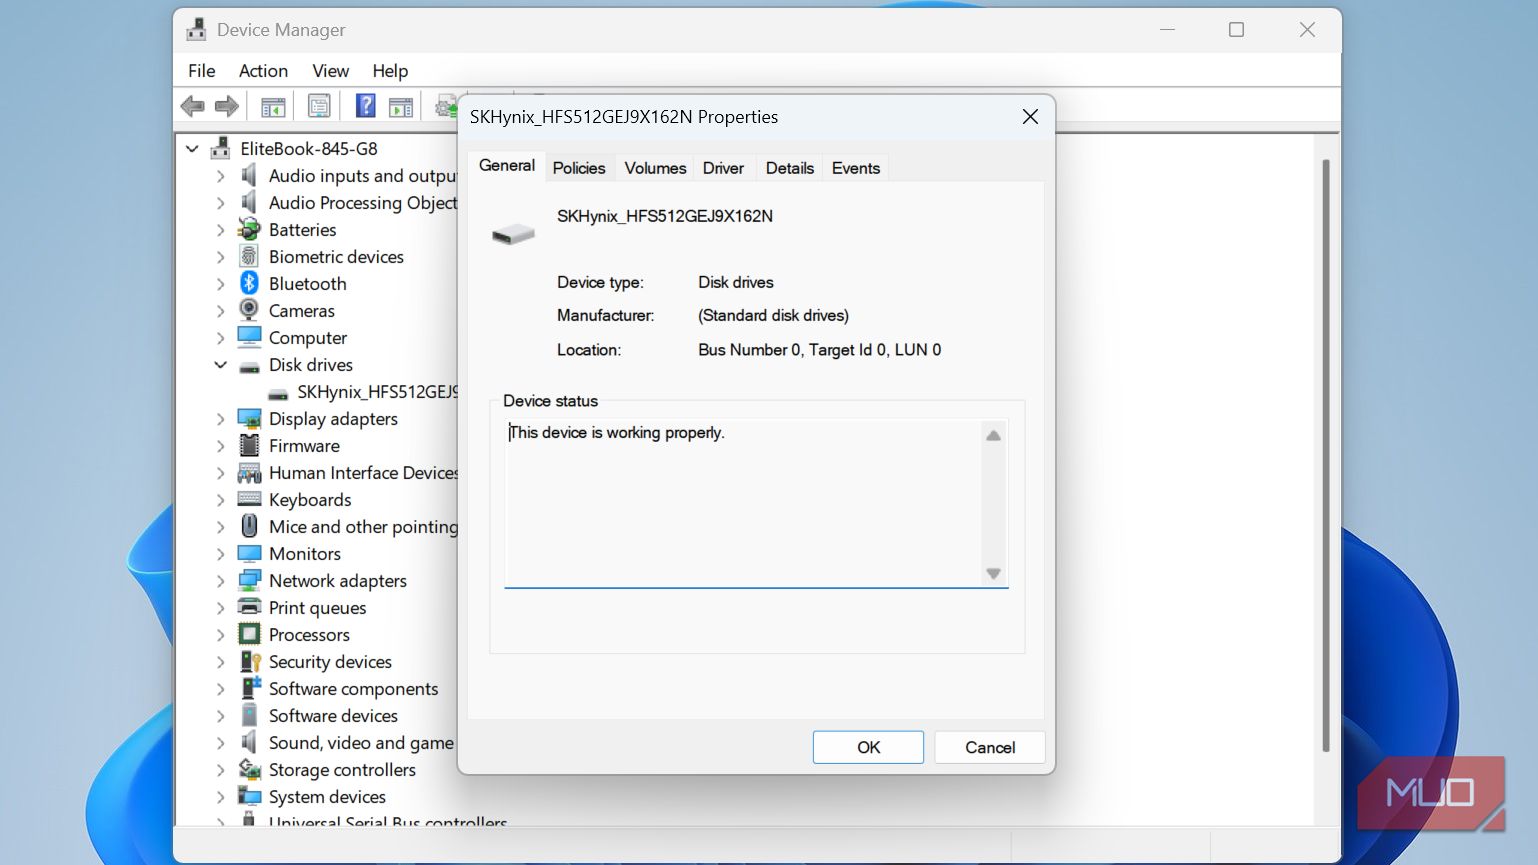The width and height of the screenshot is (1538, 865).
Task: Expand the Audio inputs and outputs node
Action: (x=221, y=176)
